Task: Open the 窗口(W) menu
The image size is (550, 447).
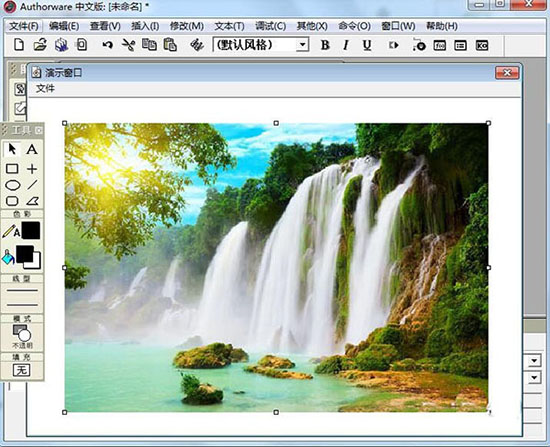Action: 398,26
